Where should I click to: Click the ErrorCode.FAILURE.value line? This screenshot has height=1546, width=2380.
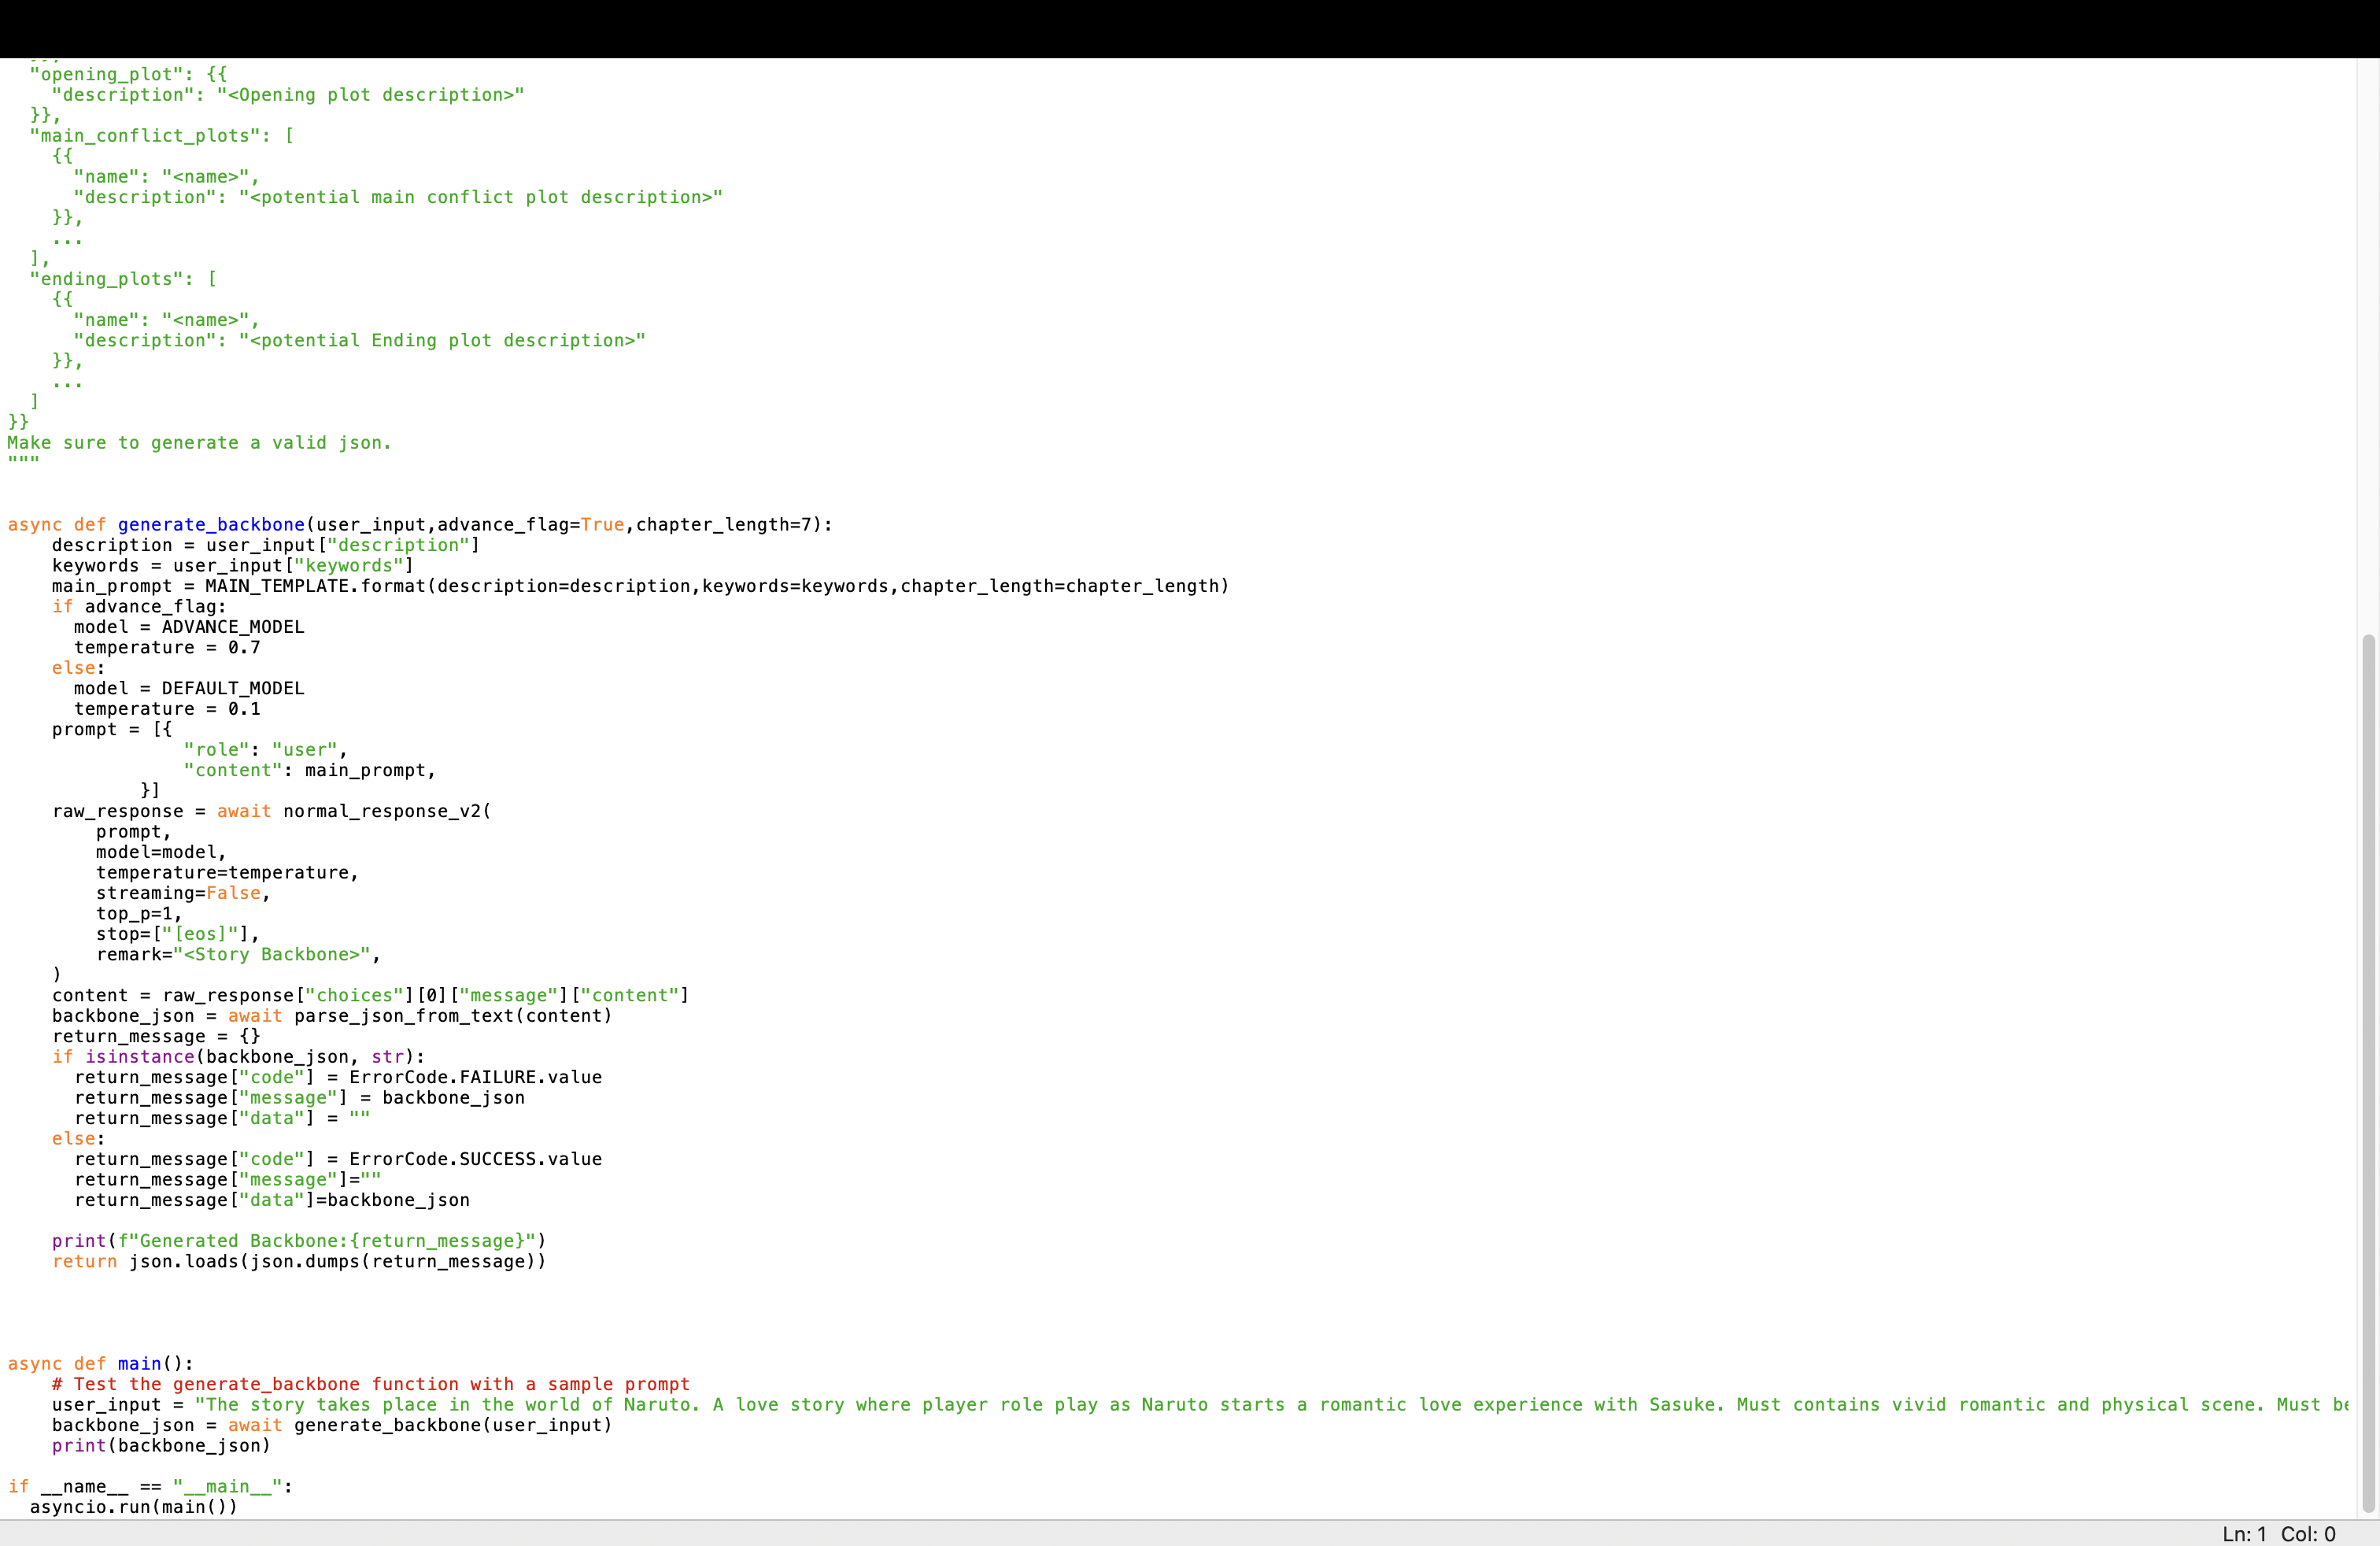click(x=338, y=1077)
